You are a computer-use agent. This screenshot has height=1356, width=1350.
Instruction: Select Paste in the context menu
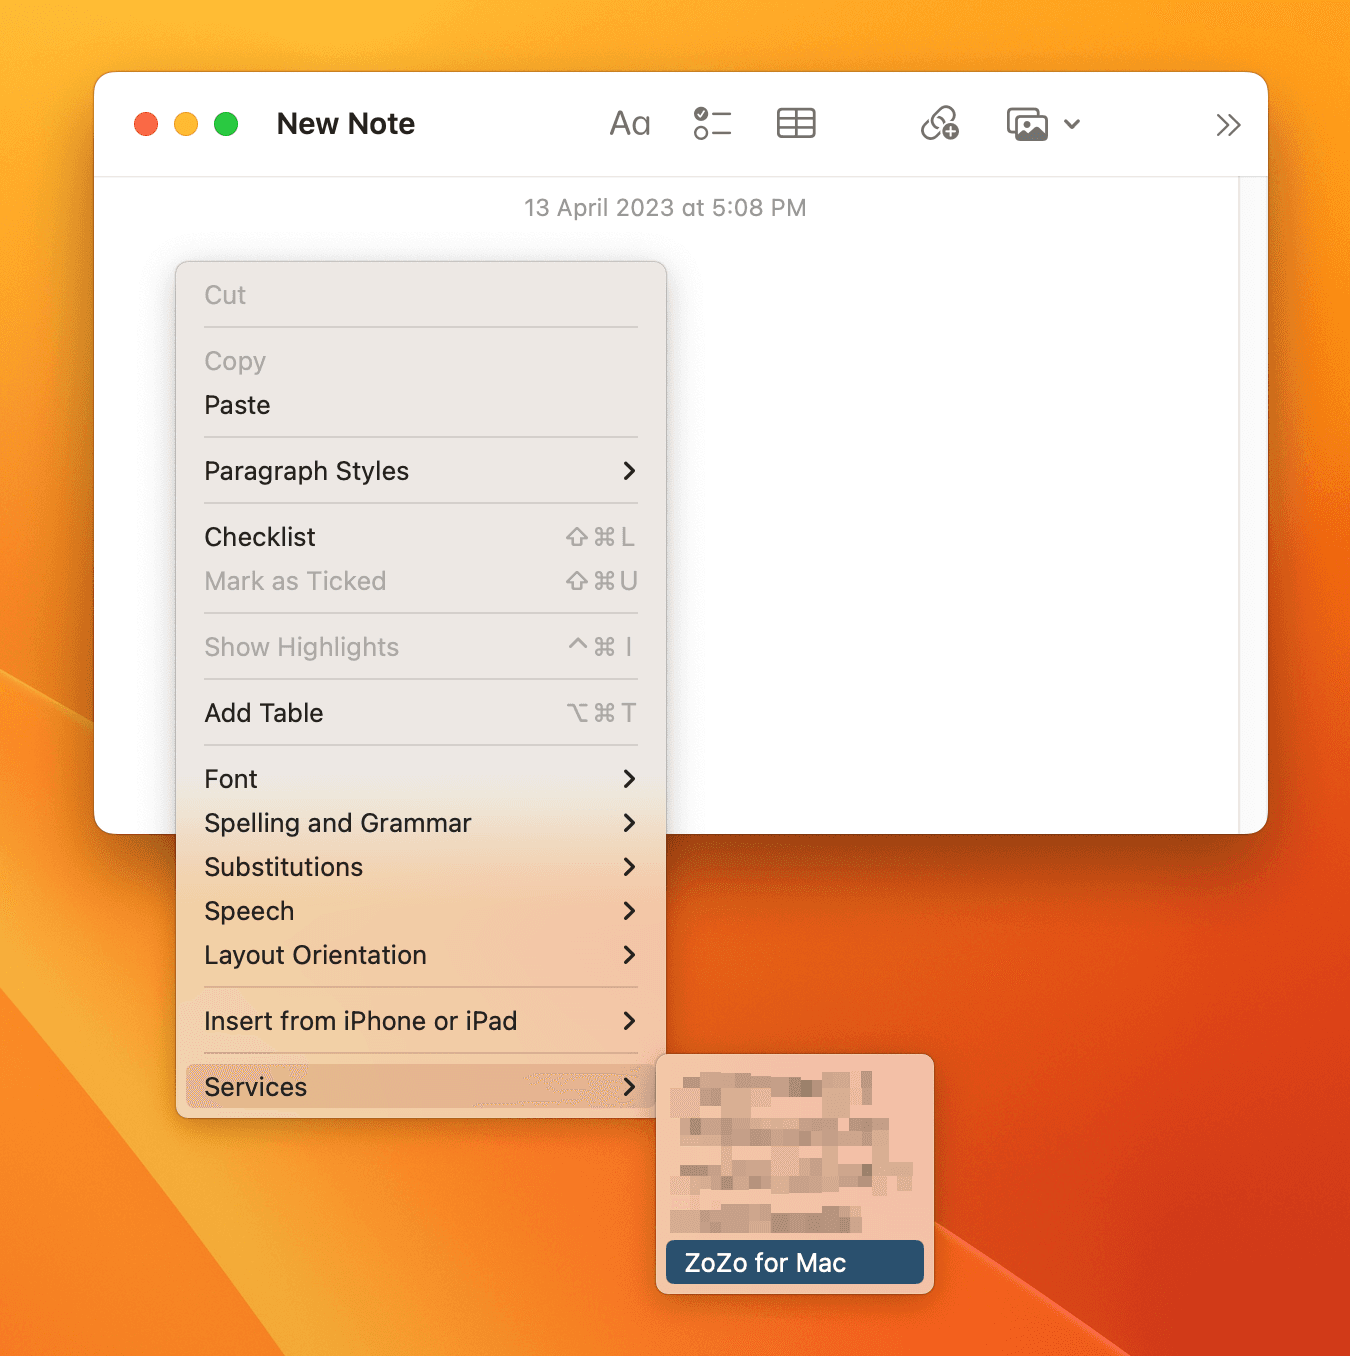(421, 405)
